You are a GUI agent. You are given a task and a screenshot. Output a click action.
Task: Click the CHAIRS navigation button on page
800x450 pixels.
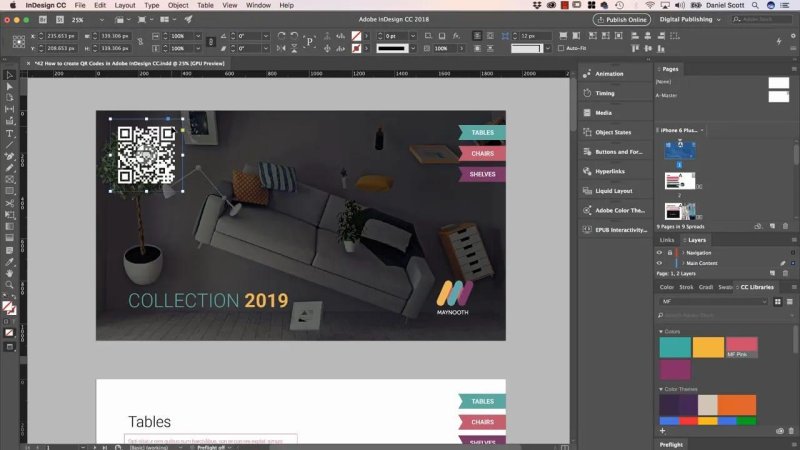[x=482, y=154]
